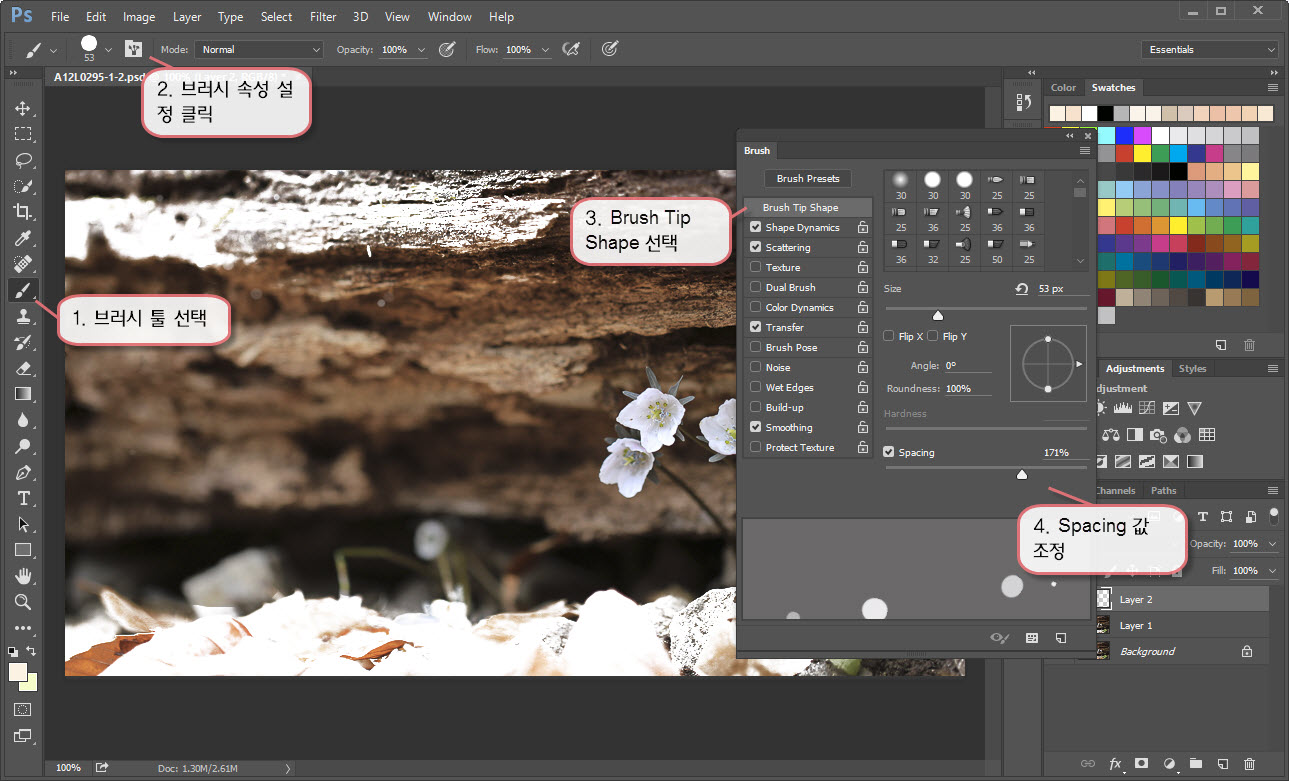Click the Angle input field
The width and height of the screenshot is (1289, 781).
click(968, 366)
